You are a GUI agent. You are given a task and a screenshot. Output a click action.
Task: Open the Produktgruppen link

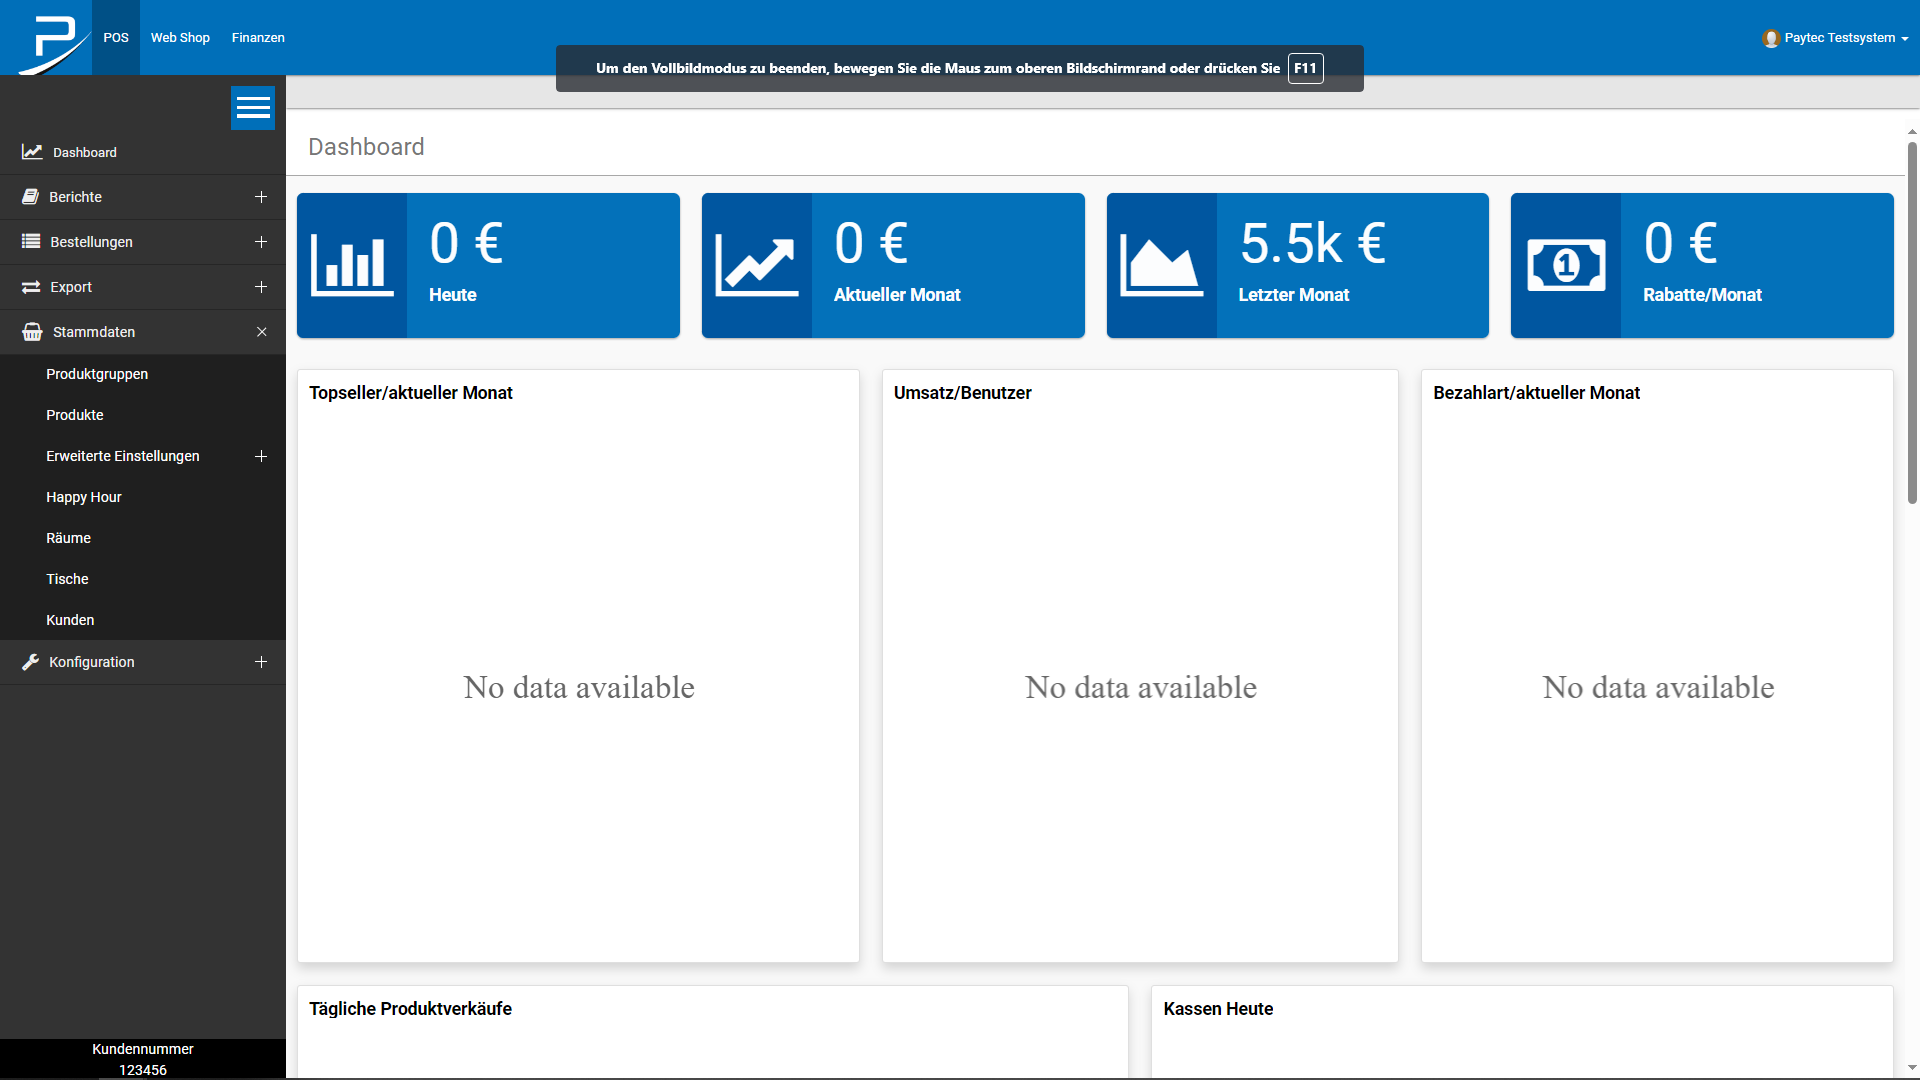coord(97,374)
